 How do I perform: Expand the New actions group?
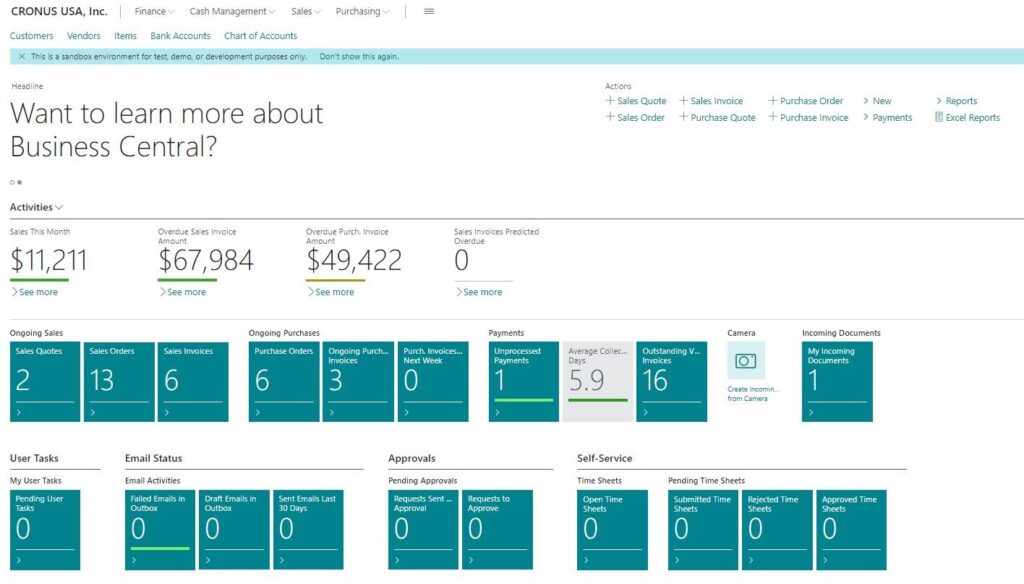pyautogui.click(x=877, y=101)
